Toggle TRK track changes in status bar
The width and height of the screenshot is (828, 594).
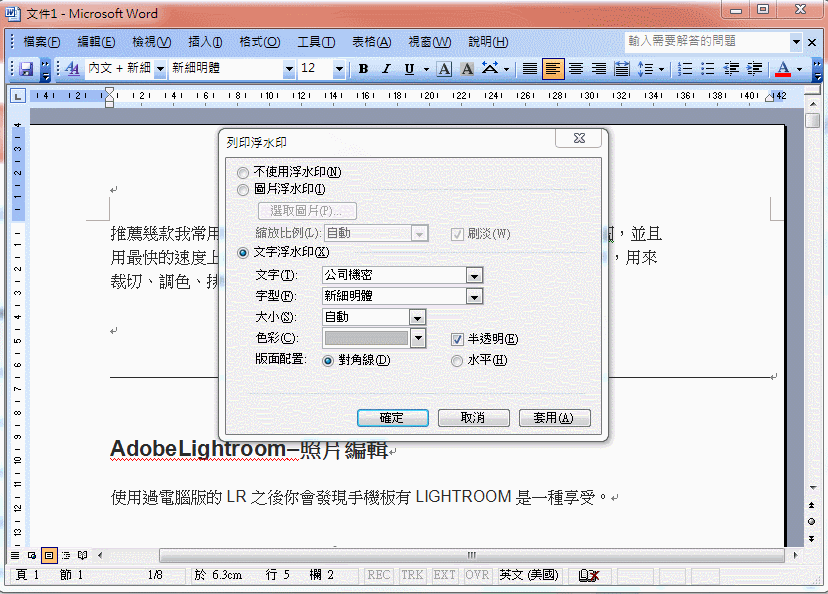tap(412, 575)
